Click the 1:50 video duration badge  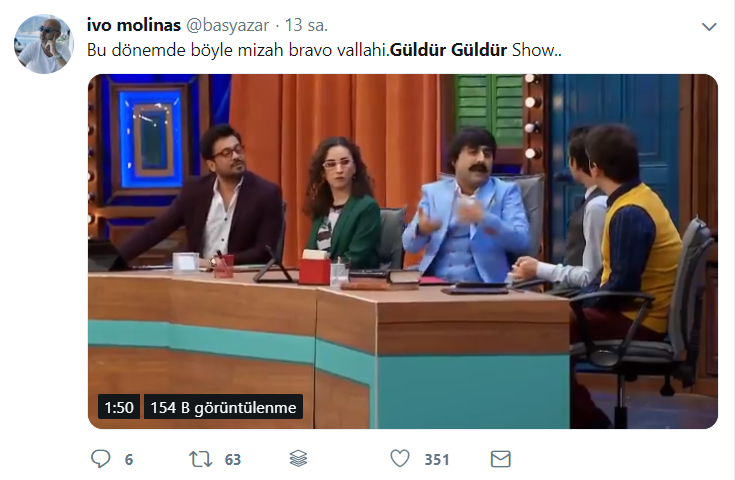pyautogui.click(x=119, y=407)
